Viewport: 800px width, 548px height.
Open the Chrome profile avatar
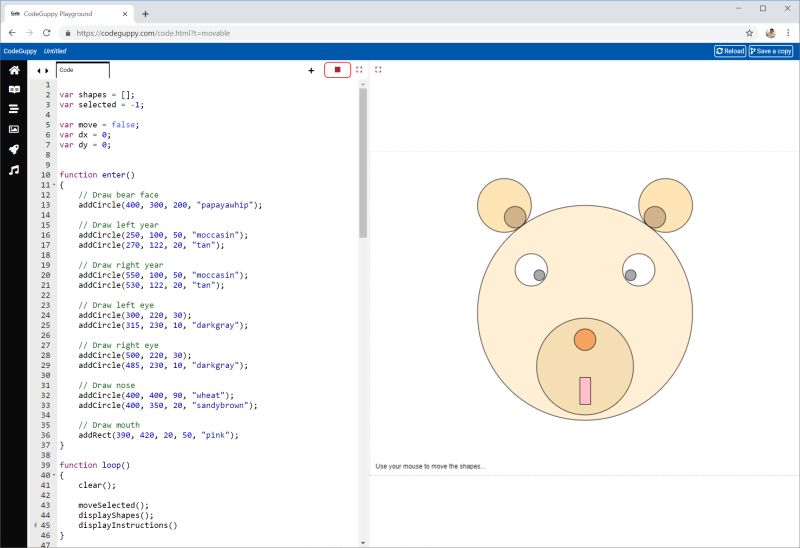[771, 33]
